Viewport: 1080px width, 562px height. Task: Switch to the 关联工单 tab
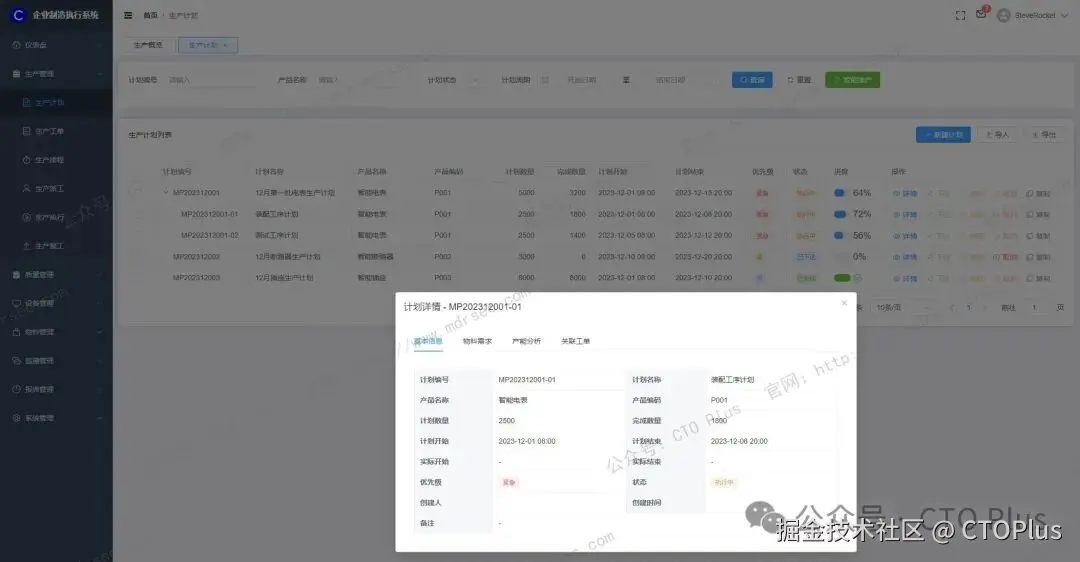tap(575, 341)
